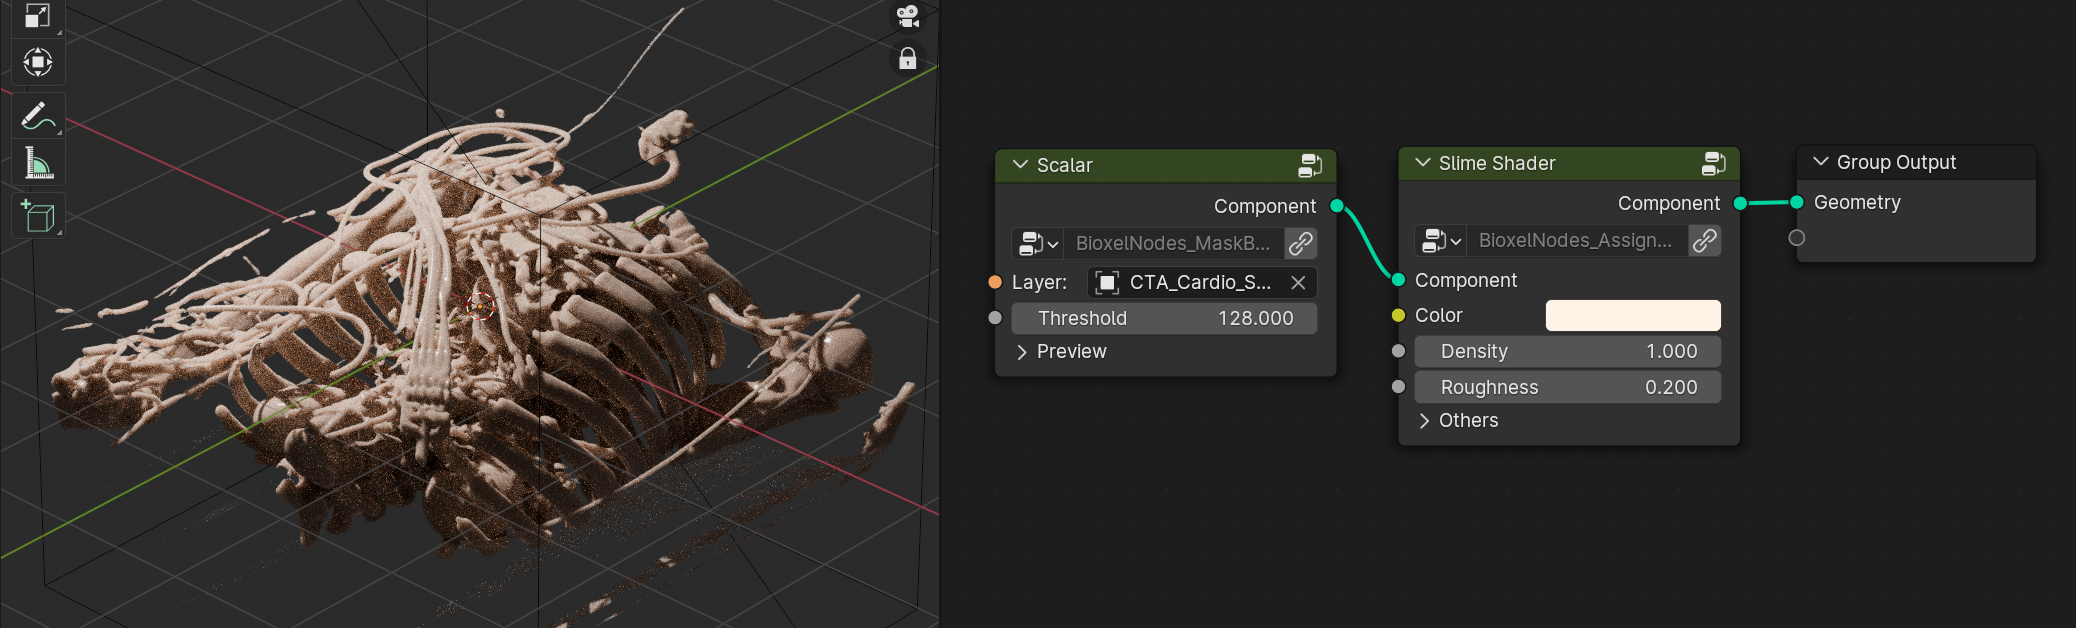Click the Move viewport tool icon
Viewport: 2076px width, 628px height.
[x=38, y=62]
